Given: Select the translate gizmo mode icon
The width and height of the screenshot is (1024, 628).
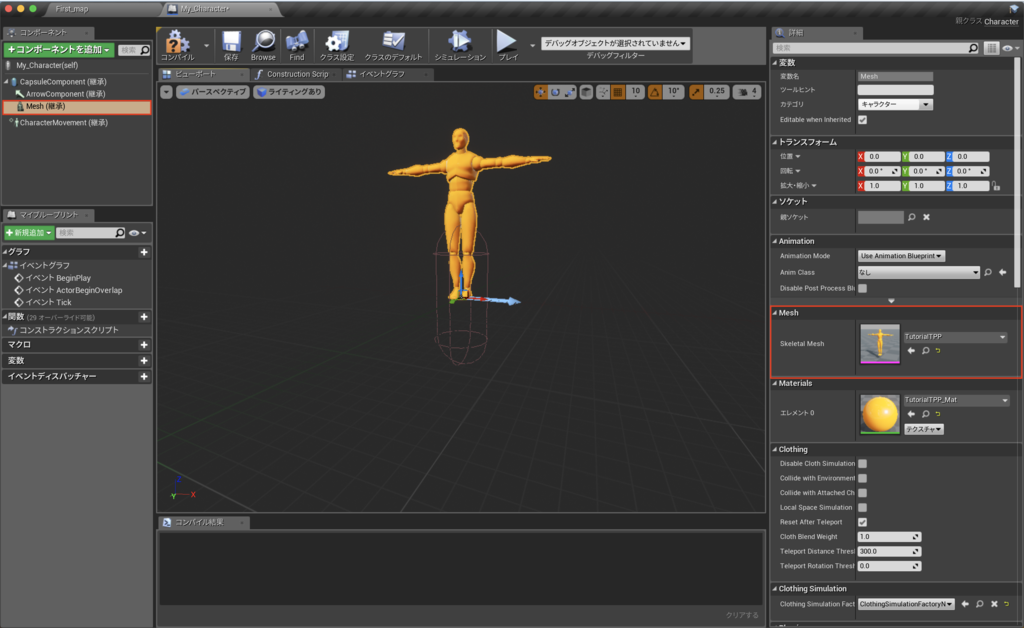Looking at the screenshot, I should 540,92.
